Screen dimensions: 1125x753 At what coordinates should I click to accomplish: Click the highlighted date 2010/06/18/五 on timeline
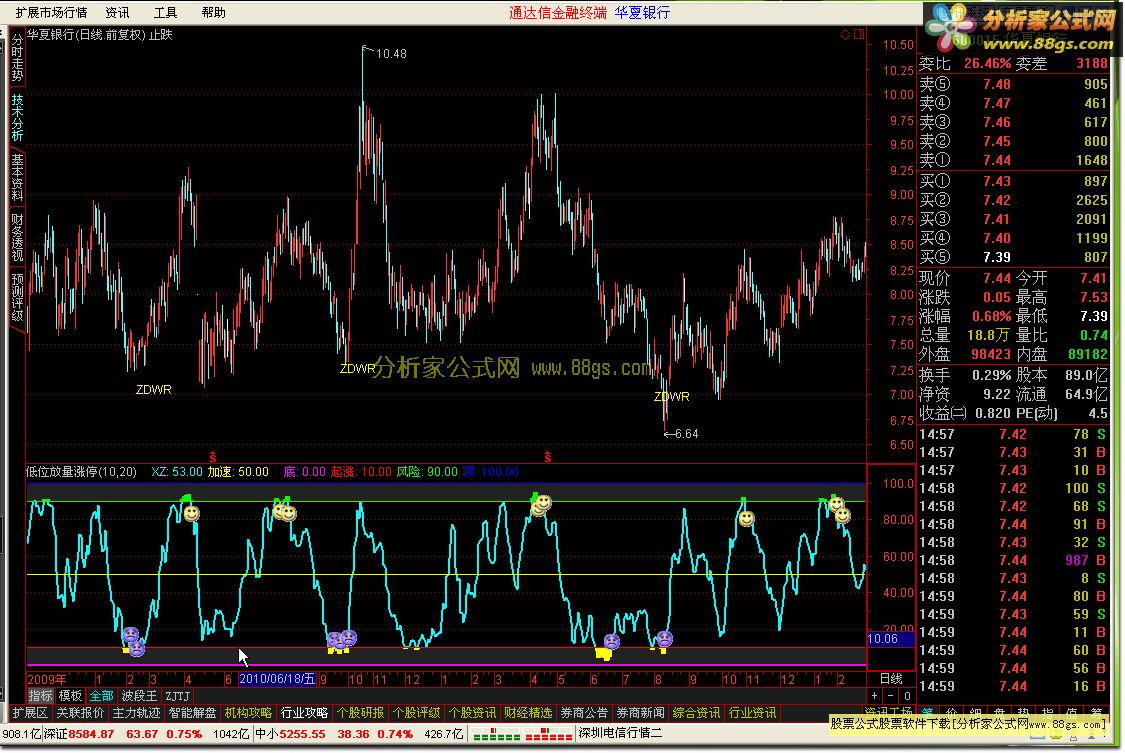[x=277, y=678]
